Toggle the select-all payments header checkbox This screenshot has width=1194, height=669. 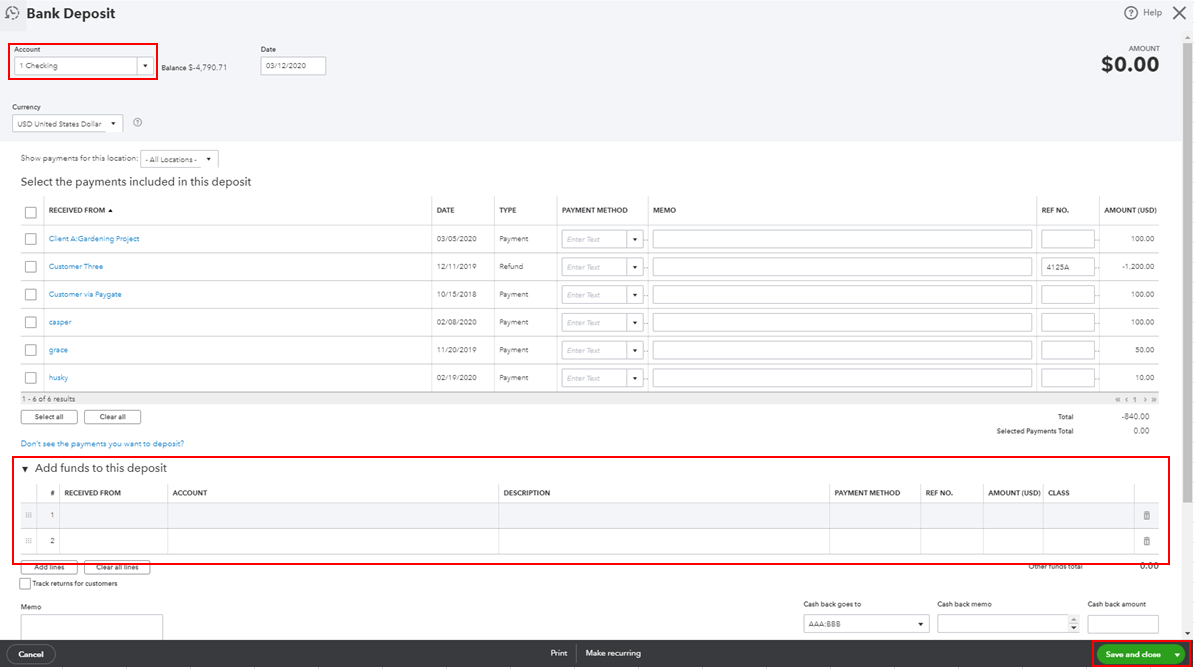click(30, 212)
